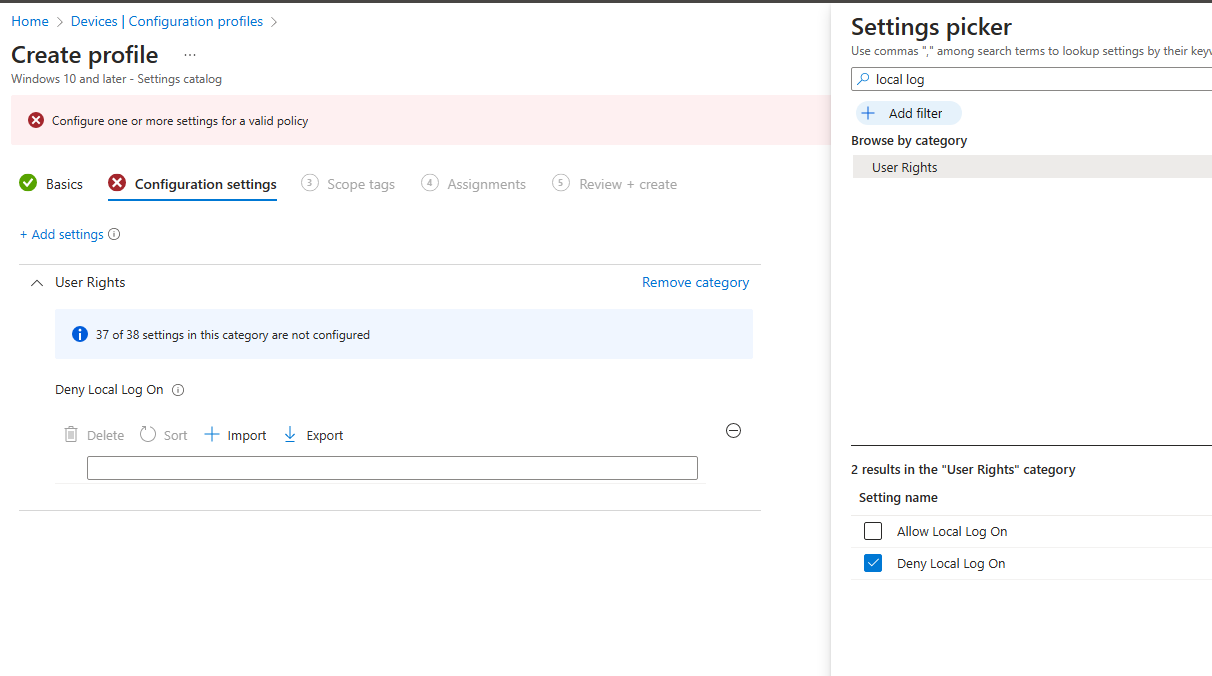Go to the Assignments step
Viewport: 1212px width, 676px height.
tap(473, 184)
